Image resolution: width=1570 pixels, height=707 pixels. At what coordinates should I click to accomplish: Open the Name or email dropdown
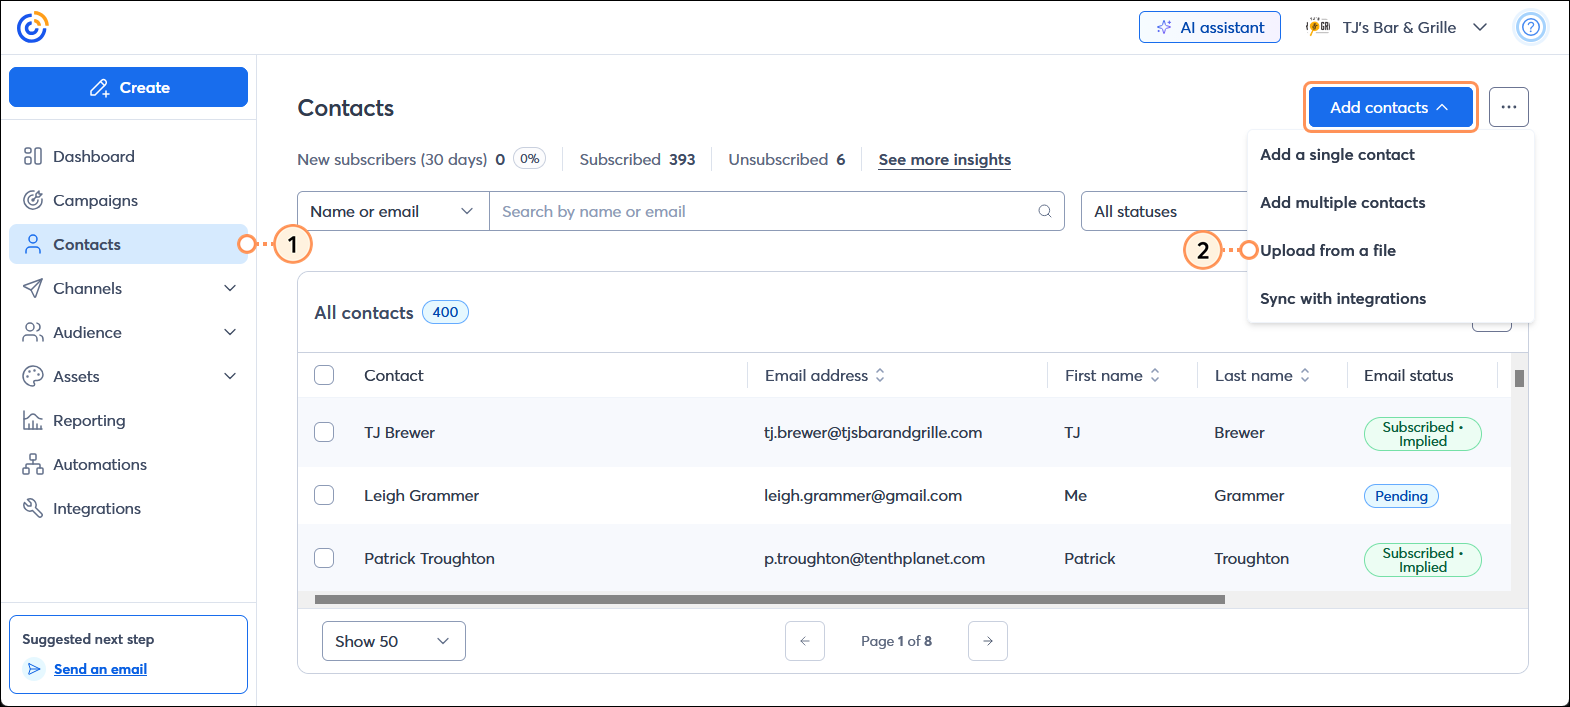click(x=393, y=211)
